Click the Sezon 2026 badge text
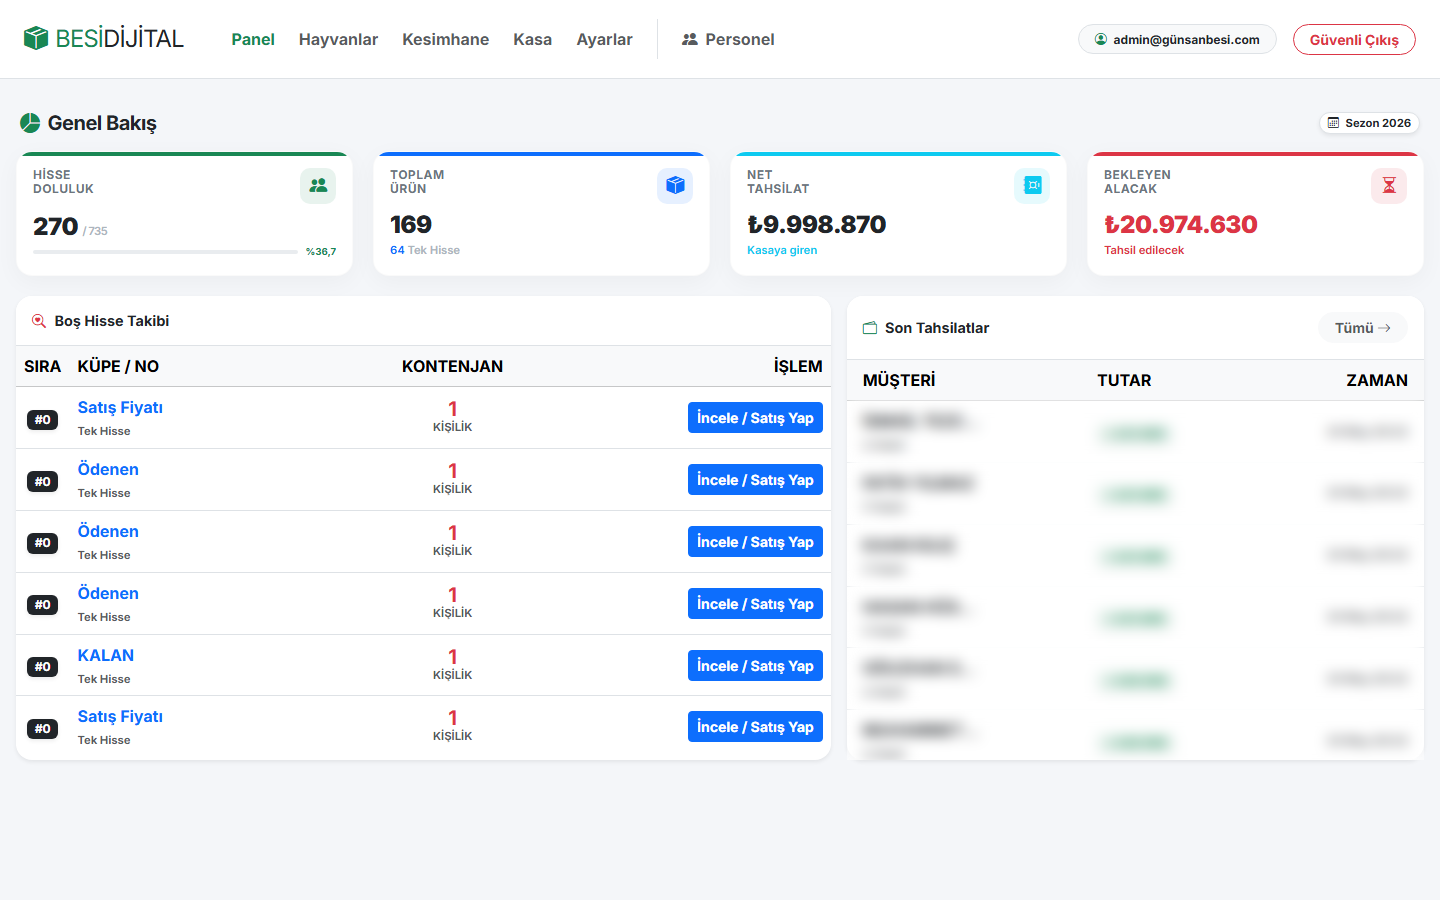 click(1378, 123)
